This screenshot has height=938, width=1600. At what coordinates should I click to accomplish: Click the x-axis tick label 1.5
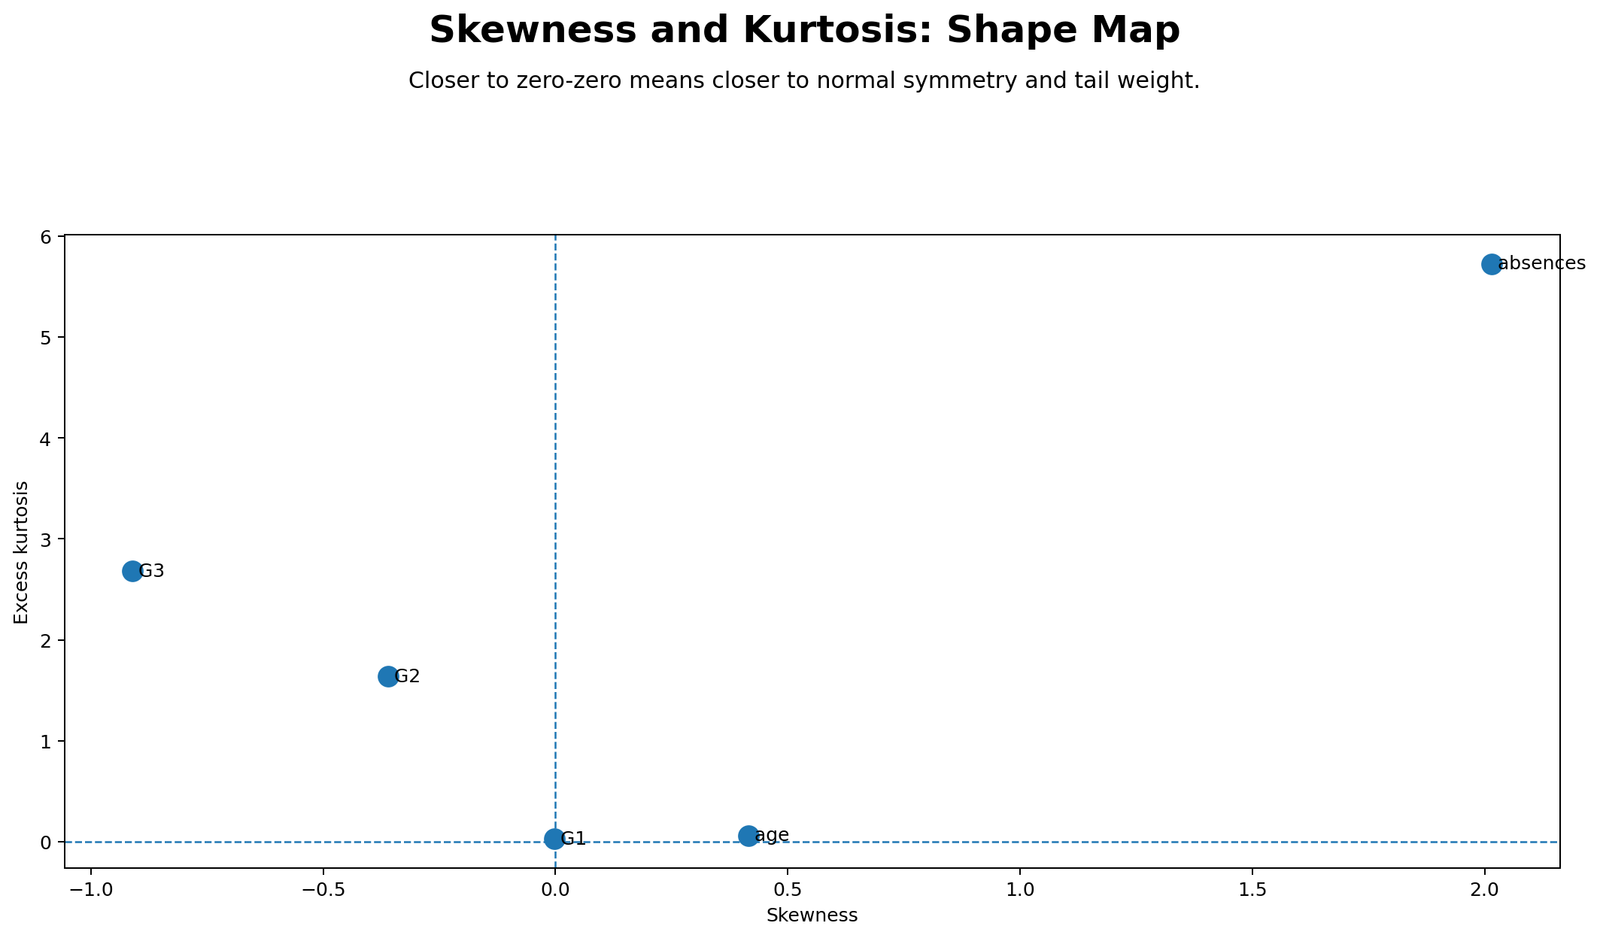(x=1252, y=890)
